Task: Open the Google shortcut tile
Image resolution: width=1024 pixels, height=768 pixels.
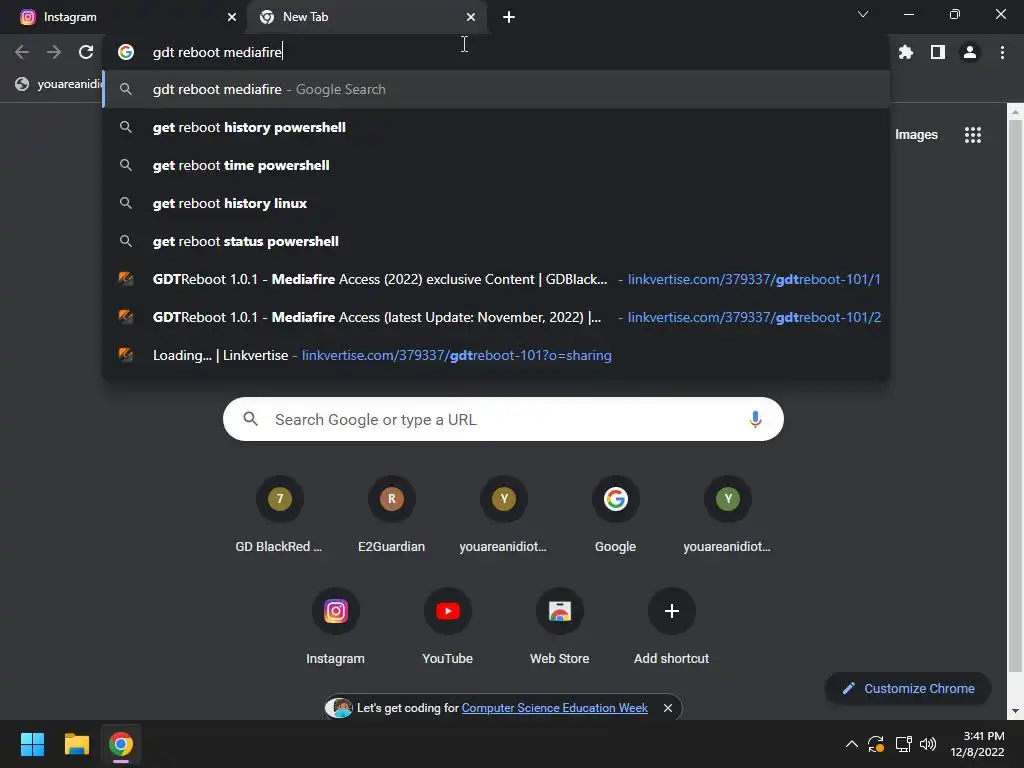Action: click(x=615, y=515)
